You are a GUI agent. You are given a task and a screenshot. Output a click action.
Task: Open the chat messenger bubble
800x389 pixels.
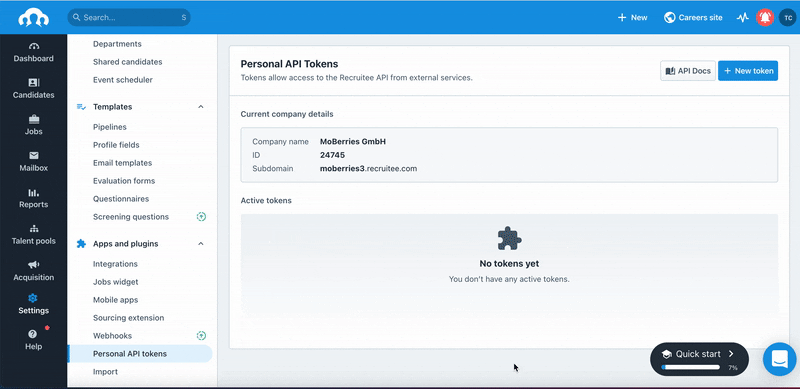pos(780,359)
